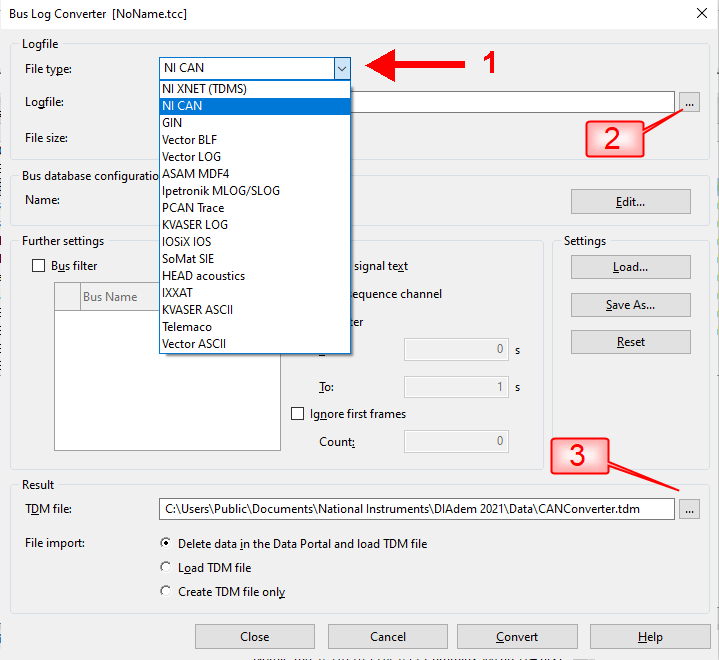Click the Reset settings button
The image size is (719, 660).
[630, 342]
